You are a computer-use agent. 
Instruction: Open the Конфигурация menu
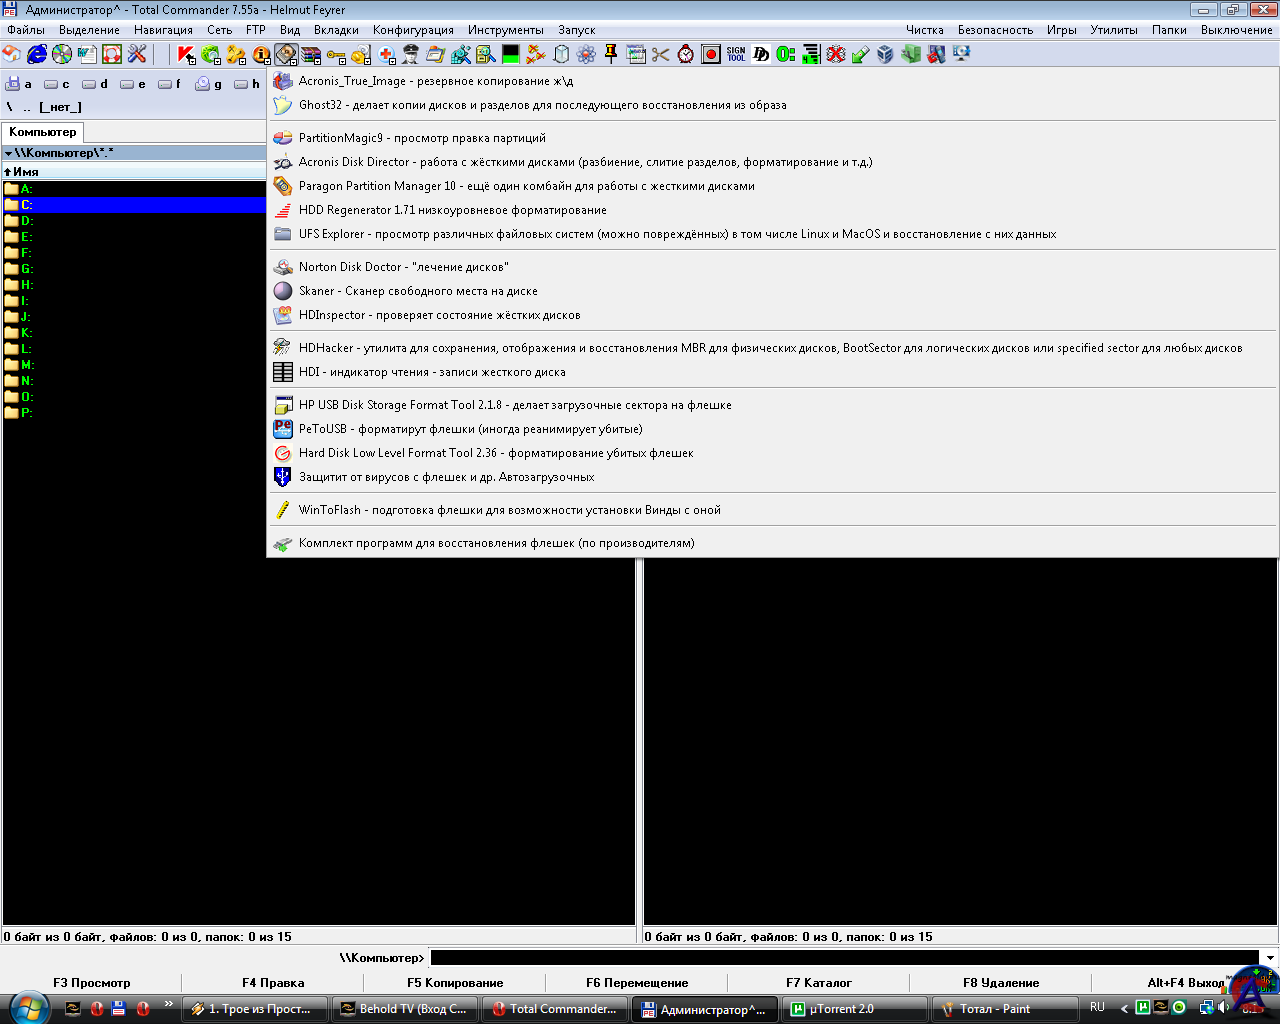click(x=413, y=30)
